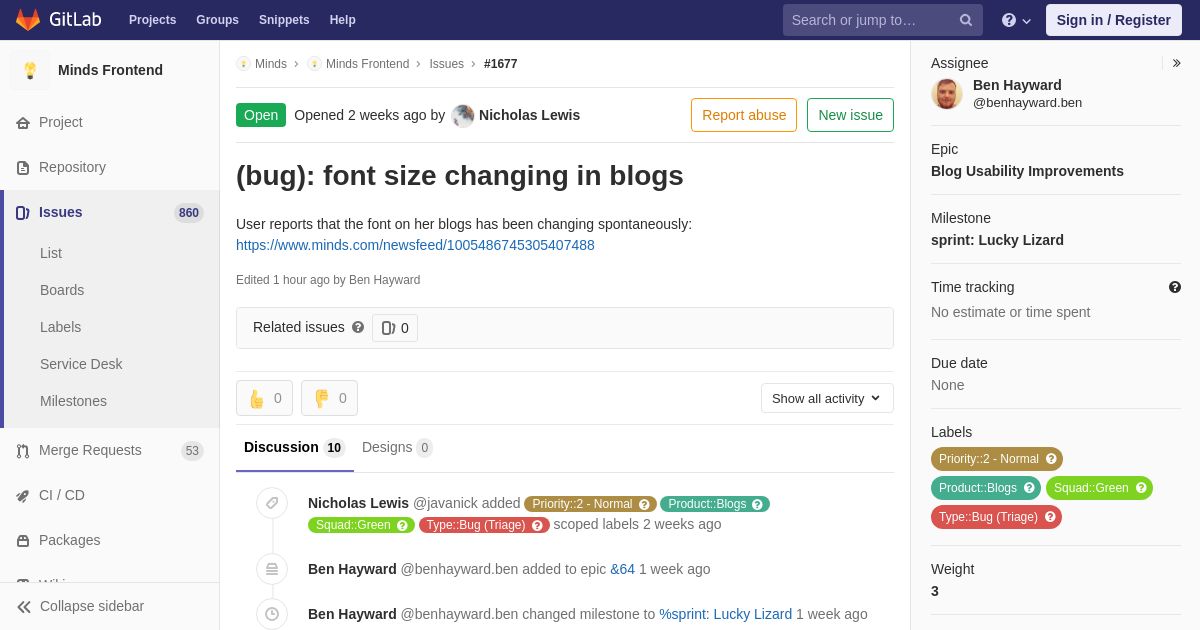Click the Sign in / Register button

tap(1113, 20)
